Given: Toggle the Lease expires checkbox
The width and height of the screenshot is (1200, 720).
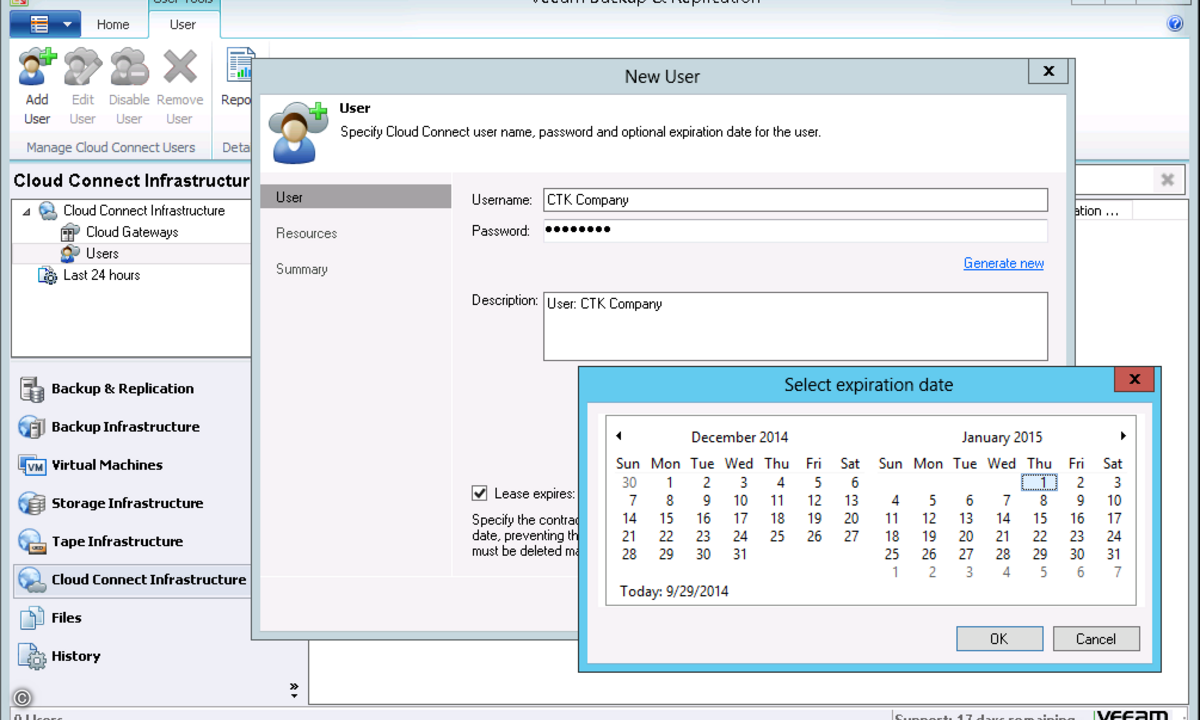Looking at the screenshot, I should (x=480, y=493).
